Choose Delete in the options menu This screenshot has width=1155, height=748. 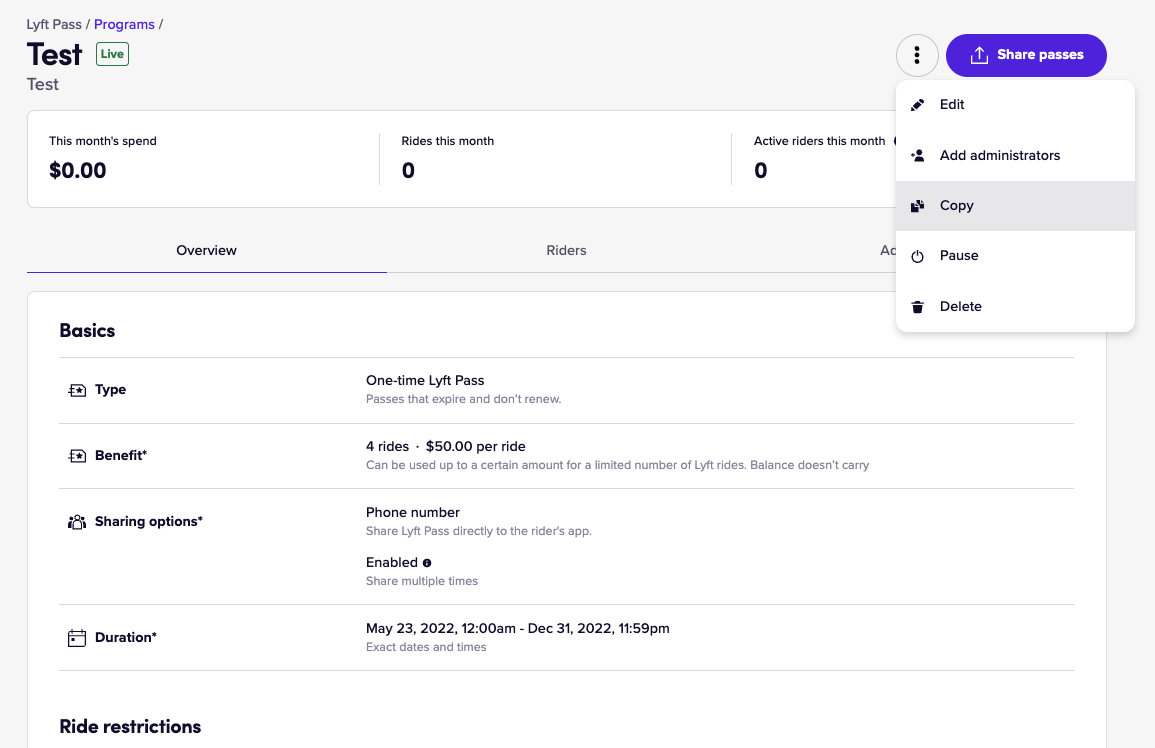click(x=1015, y=307)
